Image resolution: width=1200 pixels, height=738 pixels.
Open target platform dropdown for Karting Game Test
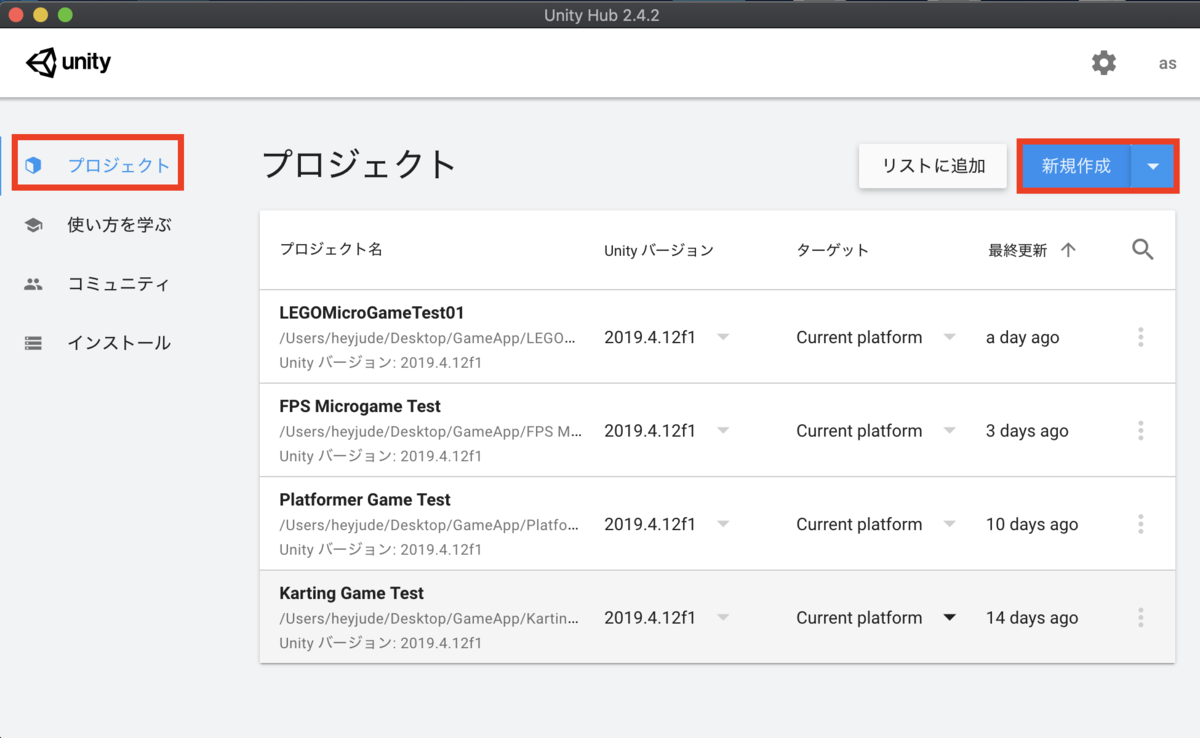(x=950, y=618)
